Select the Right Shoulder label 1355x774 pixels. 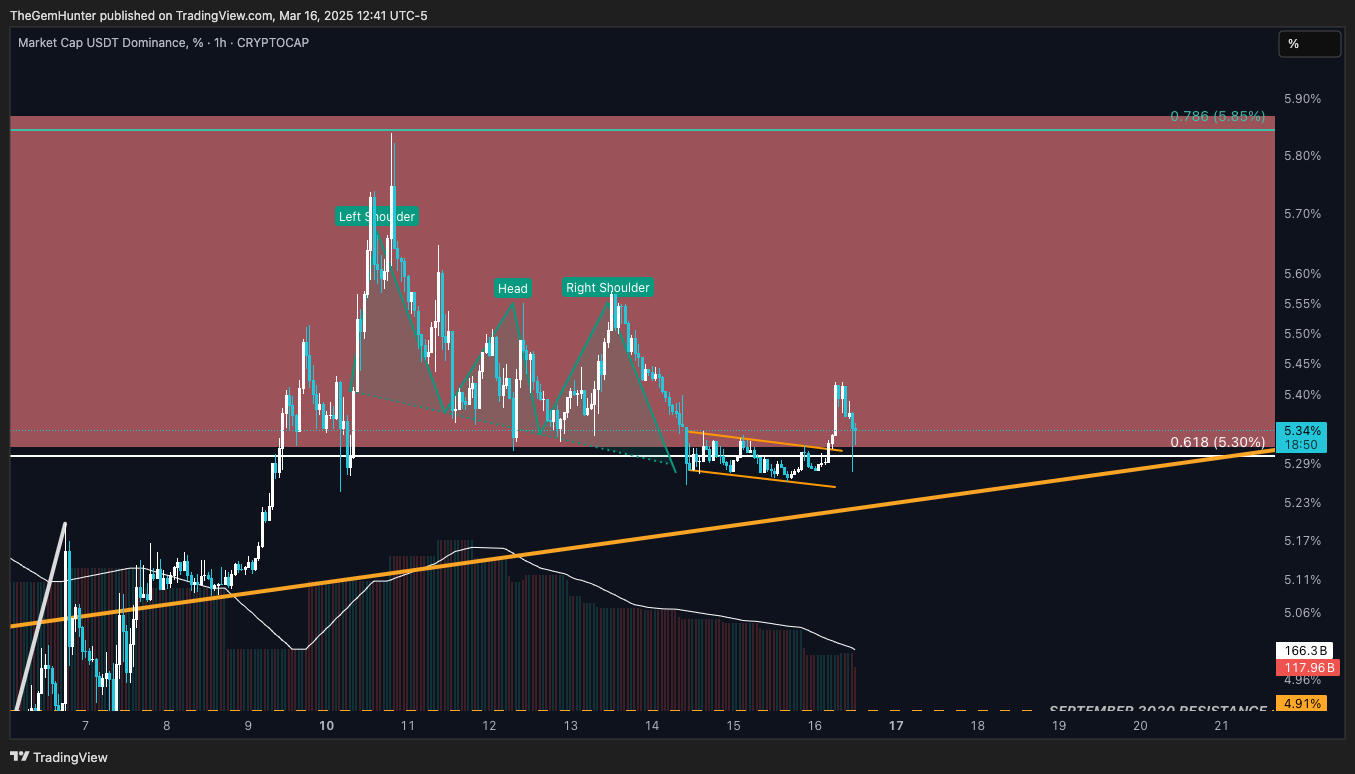[608, 287]
